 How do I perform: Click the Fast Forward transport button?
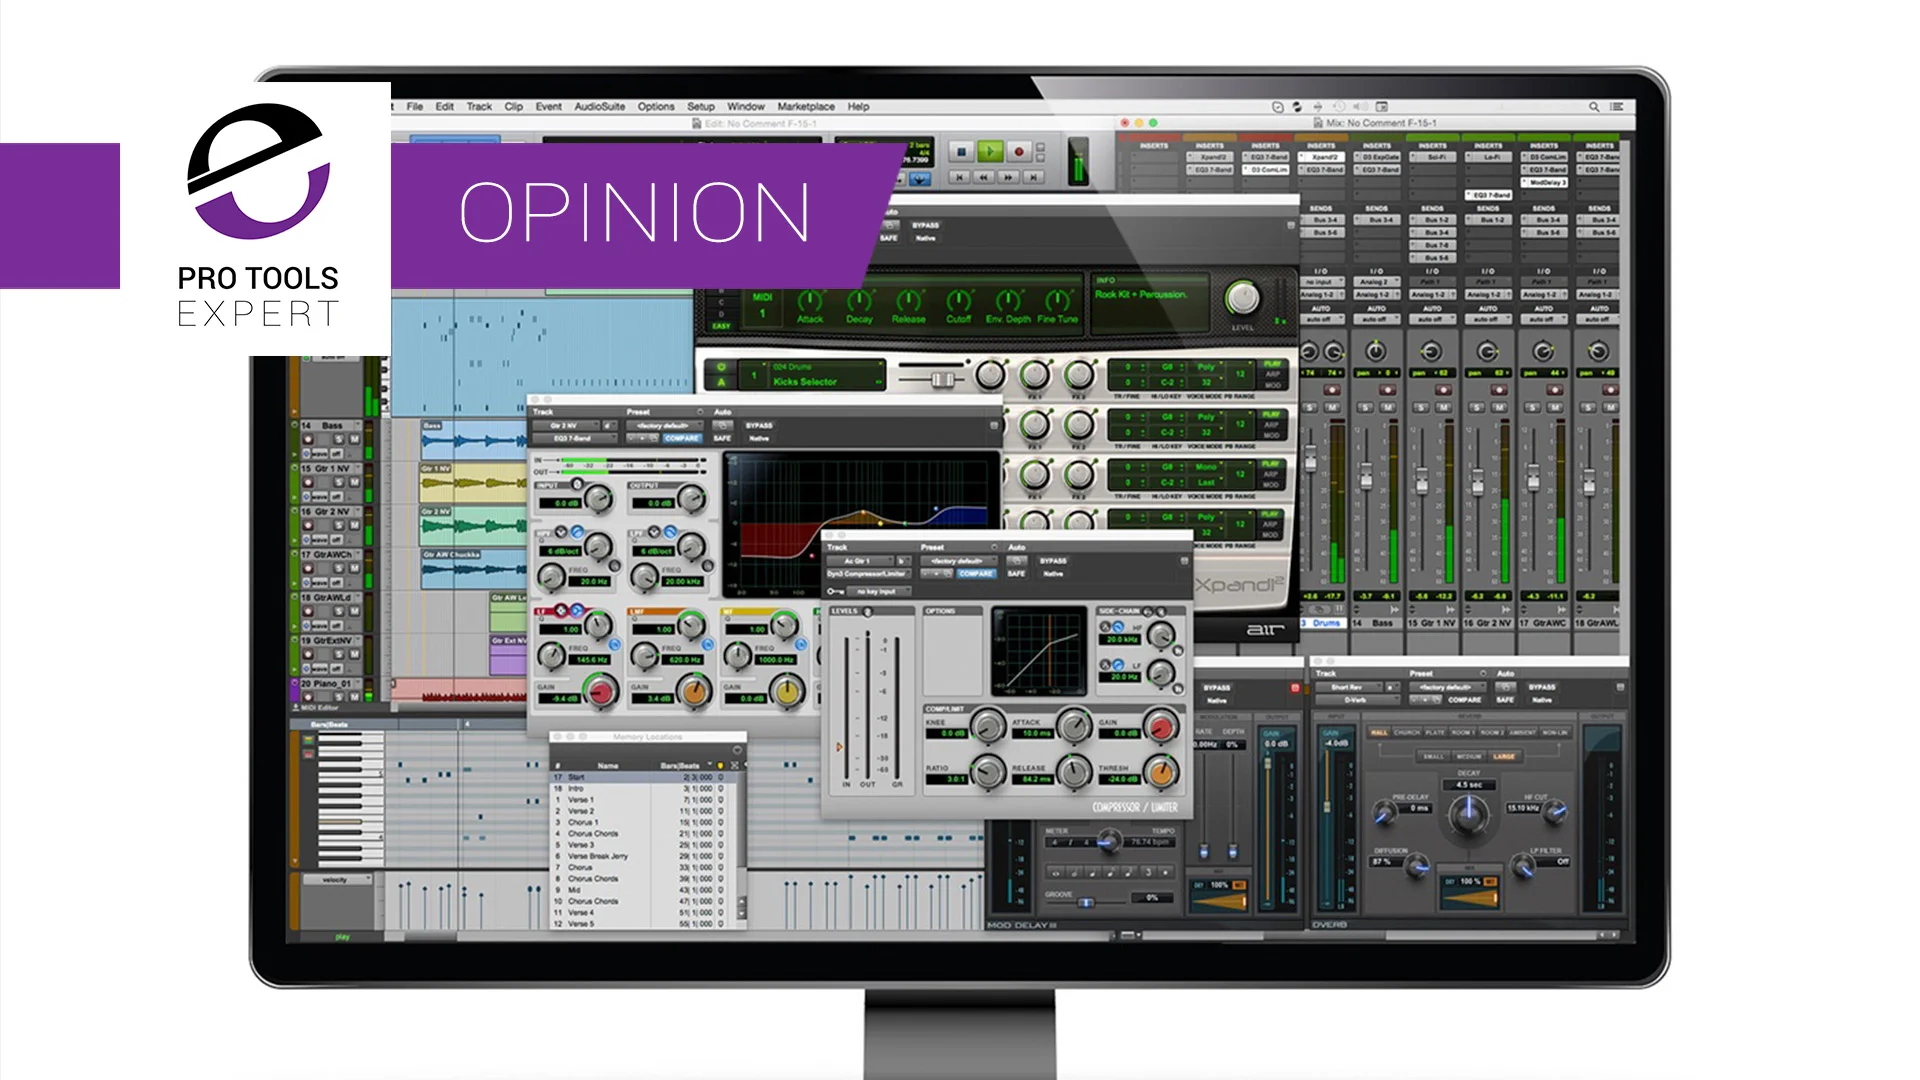point(1009,177)
